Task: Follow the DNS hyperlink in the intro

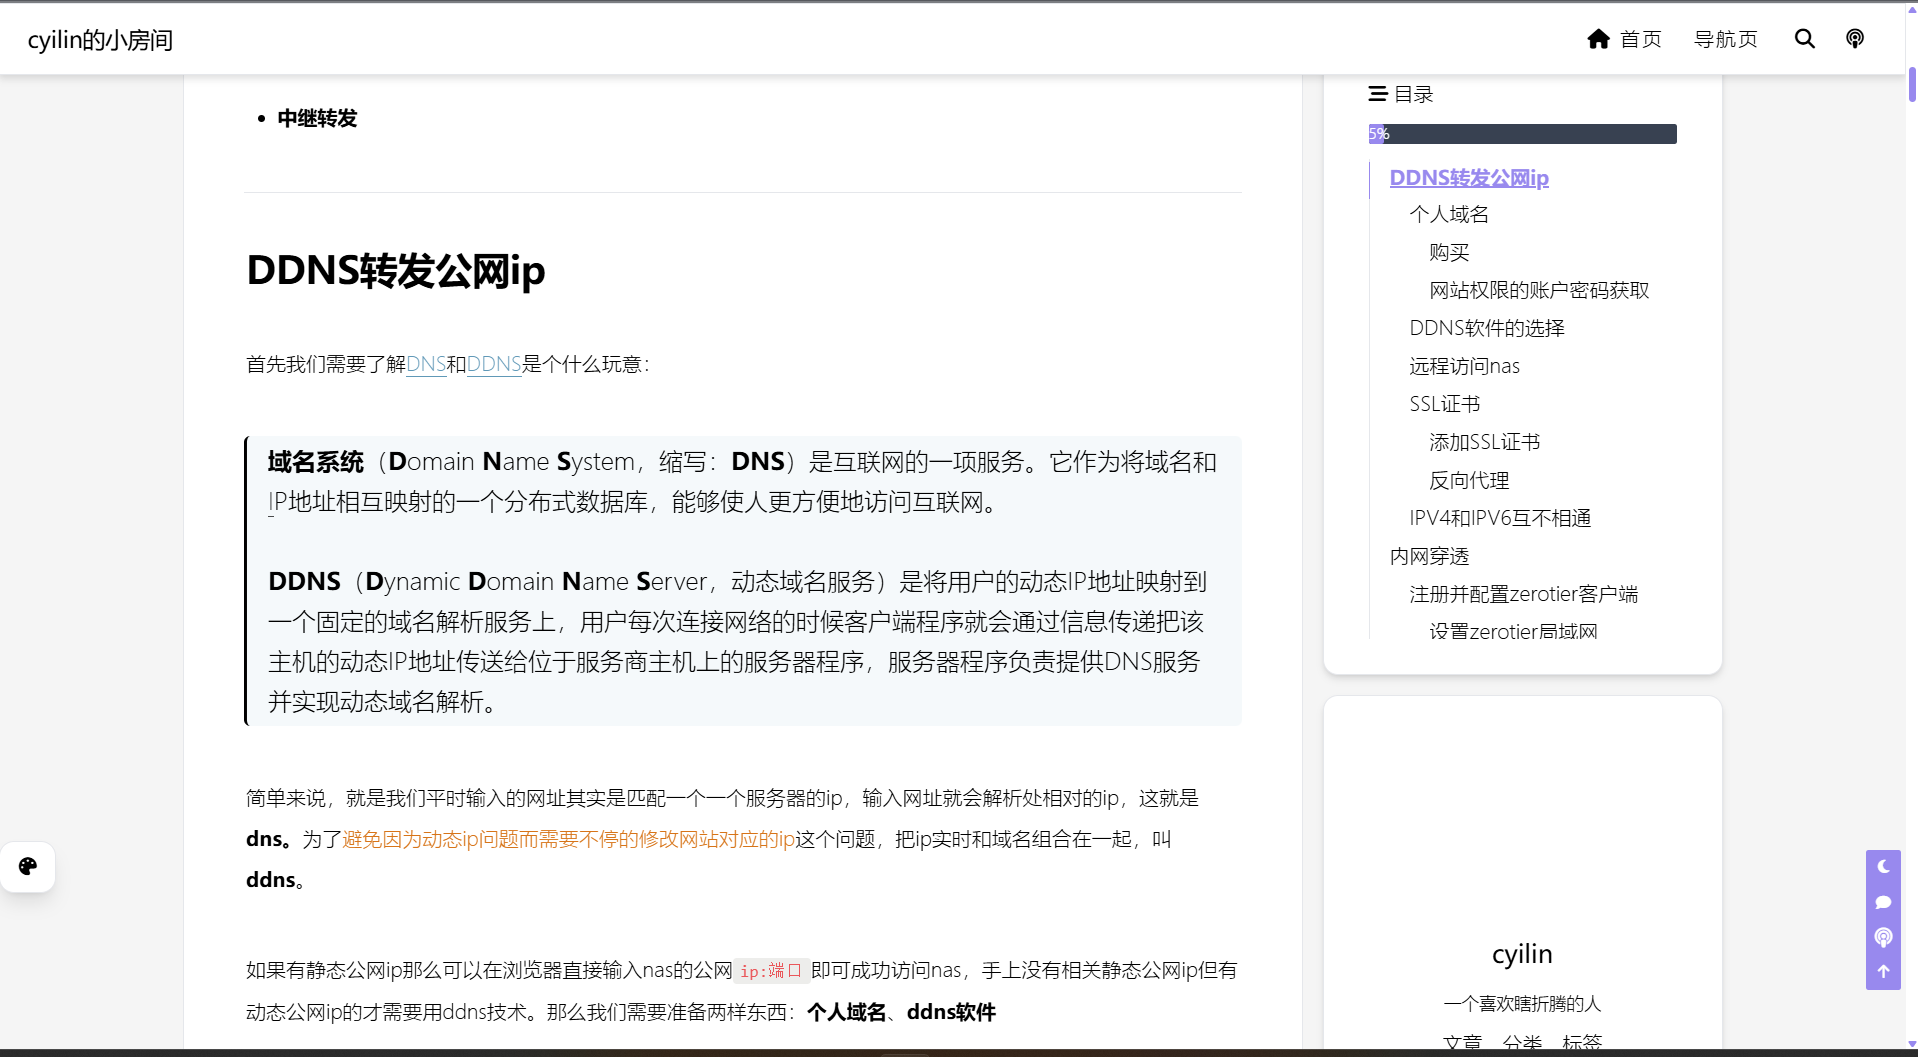Action: pos(426,364)
